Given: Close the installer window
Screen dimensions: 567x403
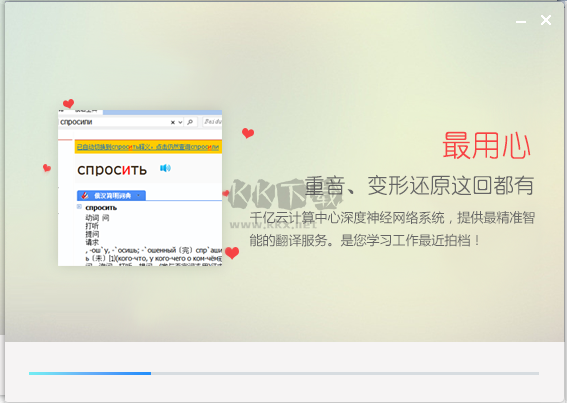Looking at the screenshot, I should [546, 20].
